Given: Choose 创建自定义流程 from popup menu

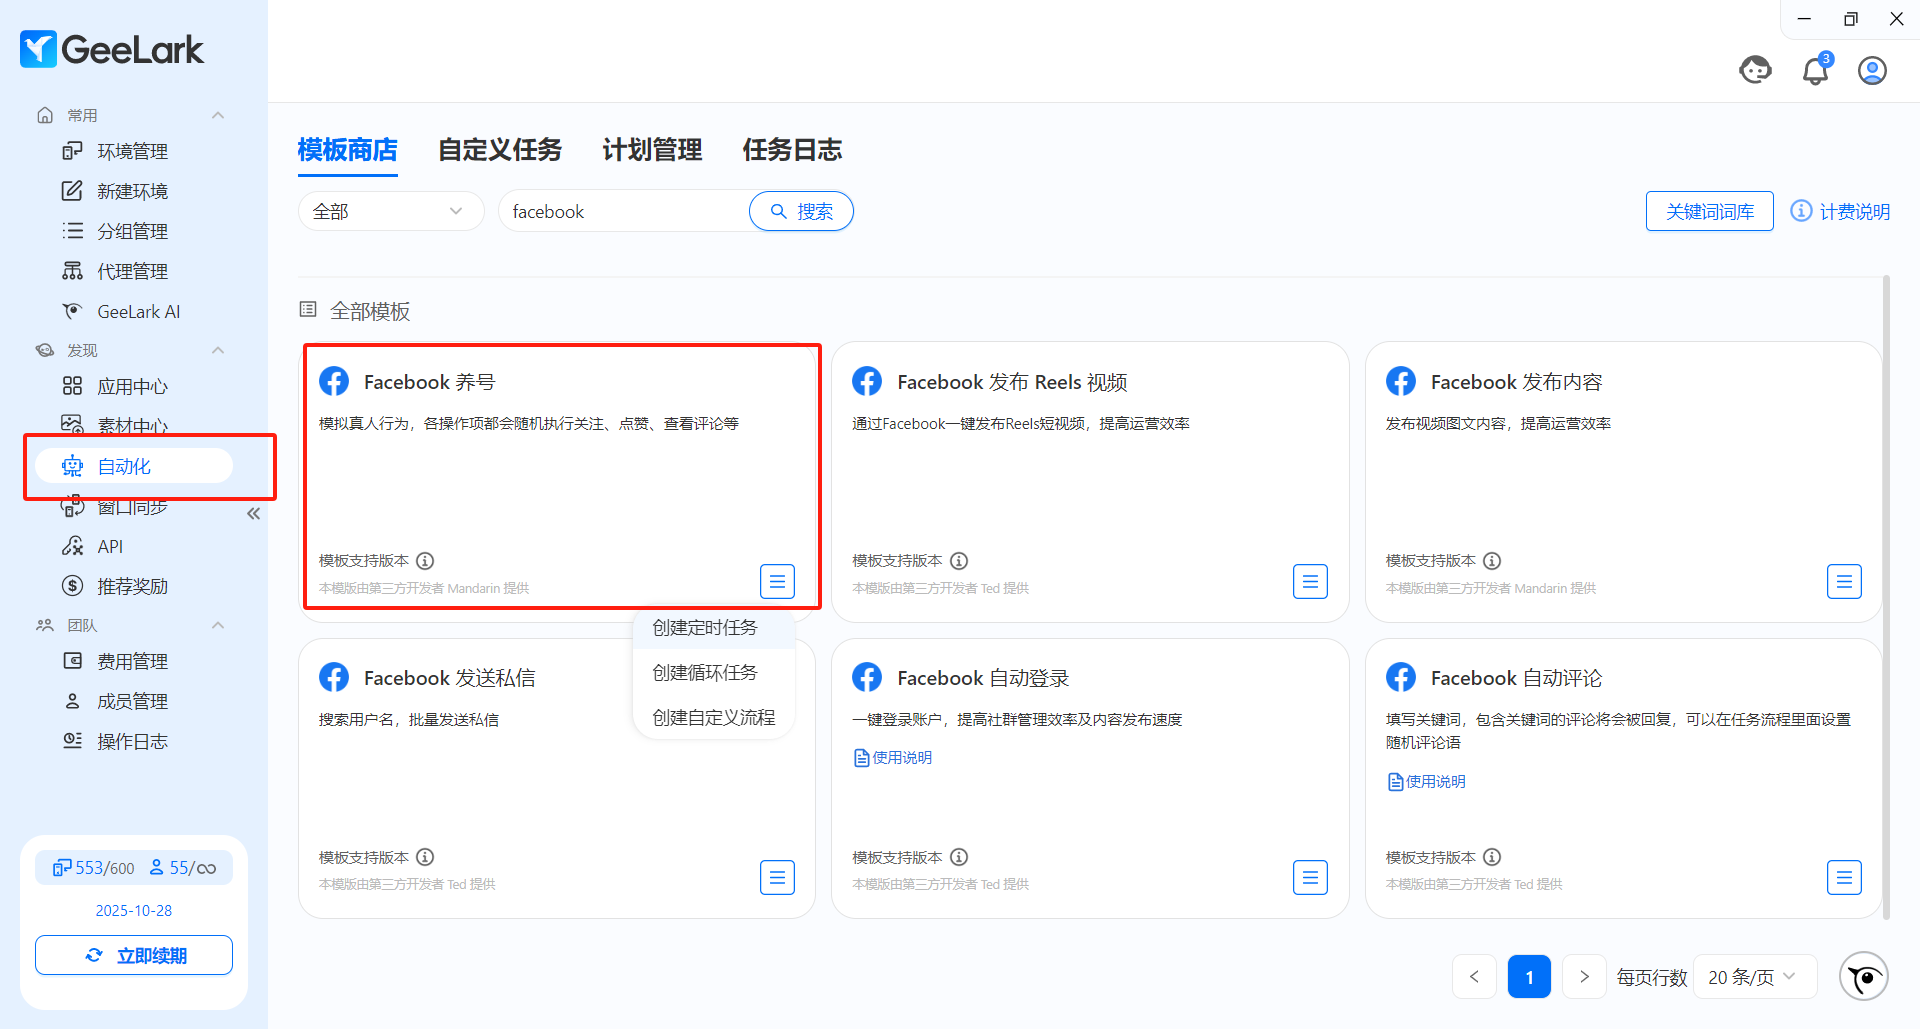Looking at the screenshot, I should (714, 718).
